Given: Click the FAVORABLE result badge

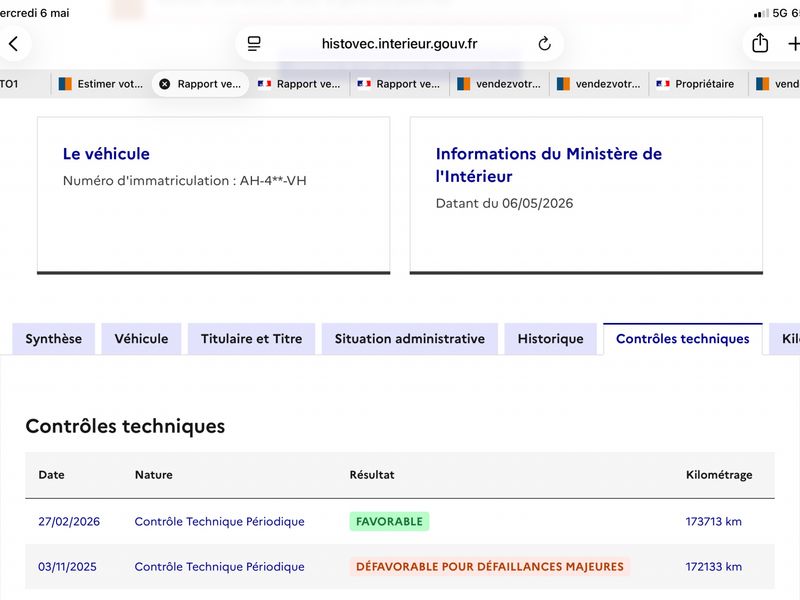Looking at the screenshot, I should (389, 521).
